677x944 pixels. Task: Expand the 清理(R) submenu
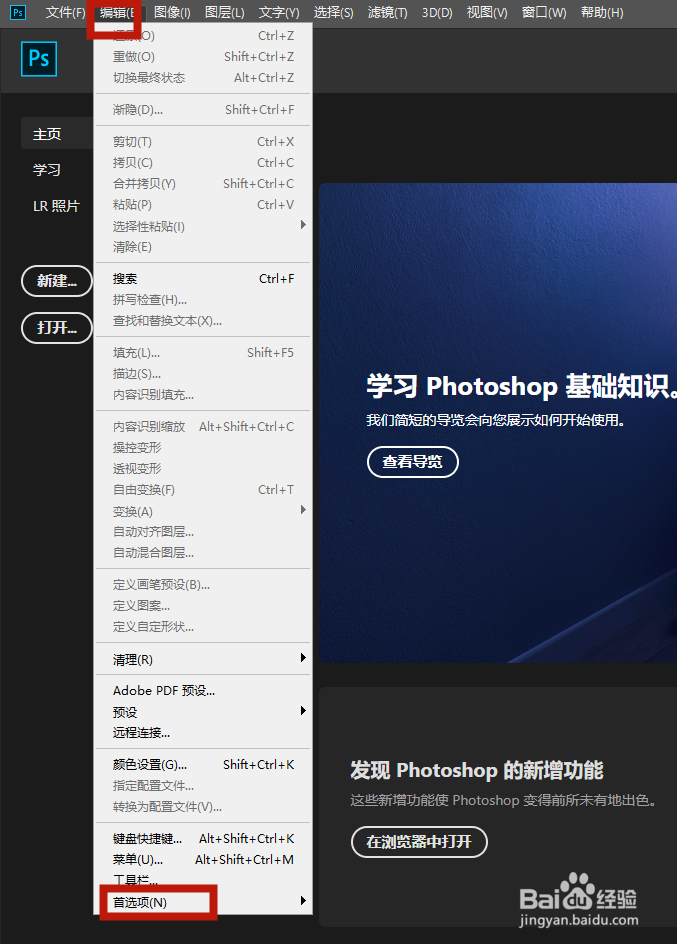(x=203, y=659)
